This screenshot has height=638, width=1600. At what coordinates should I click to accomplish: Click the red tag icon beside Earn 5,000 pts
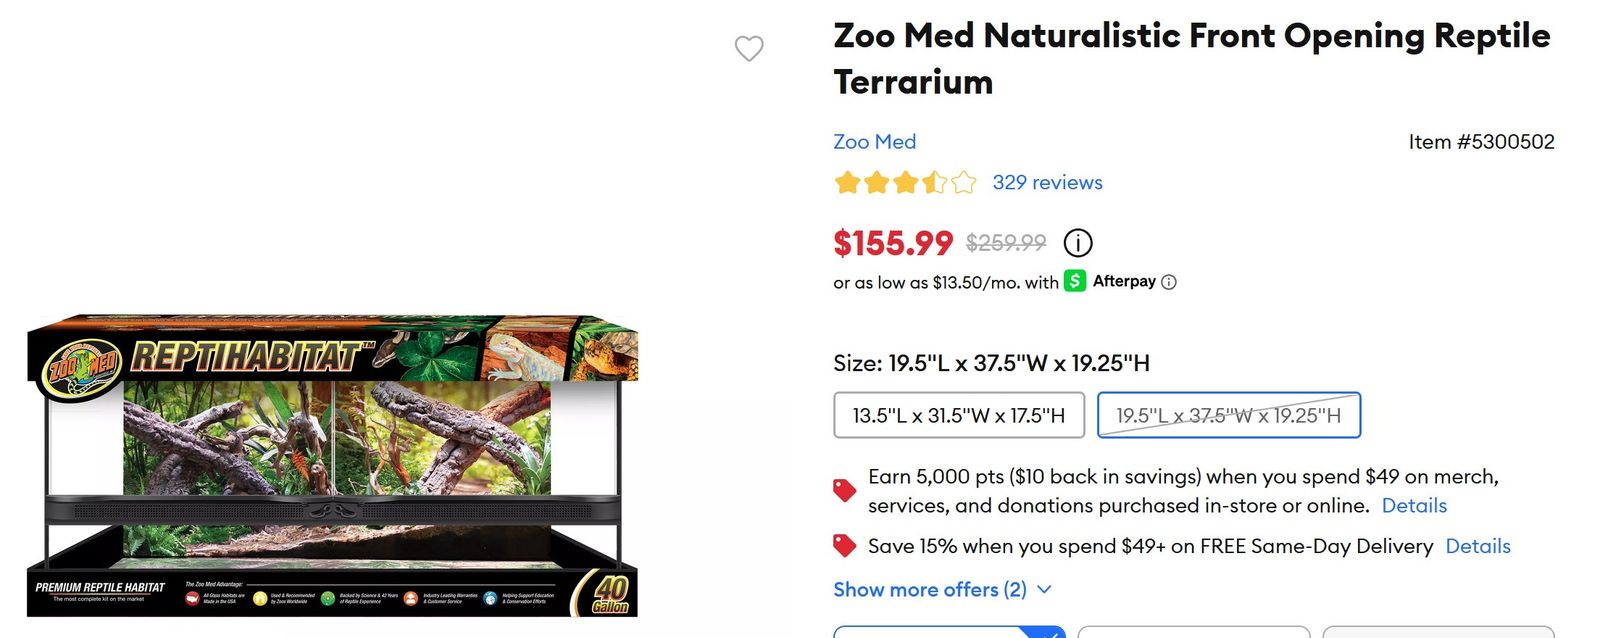(845, 490)
